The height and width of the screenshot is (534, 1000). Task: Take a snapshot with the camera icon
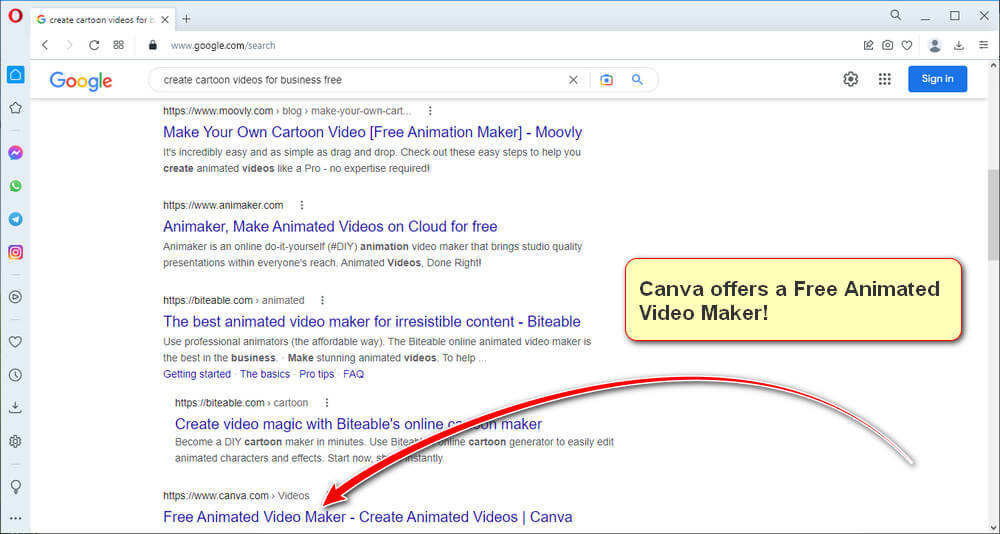[887, 45]
